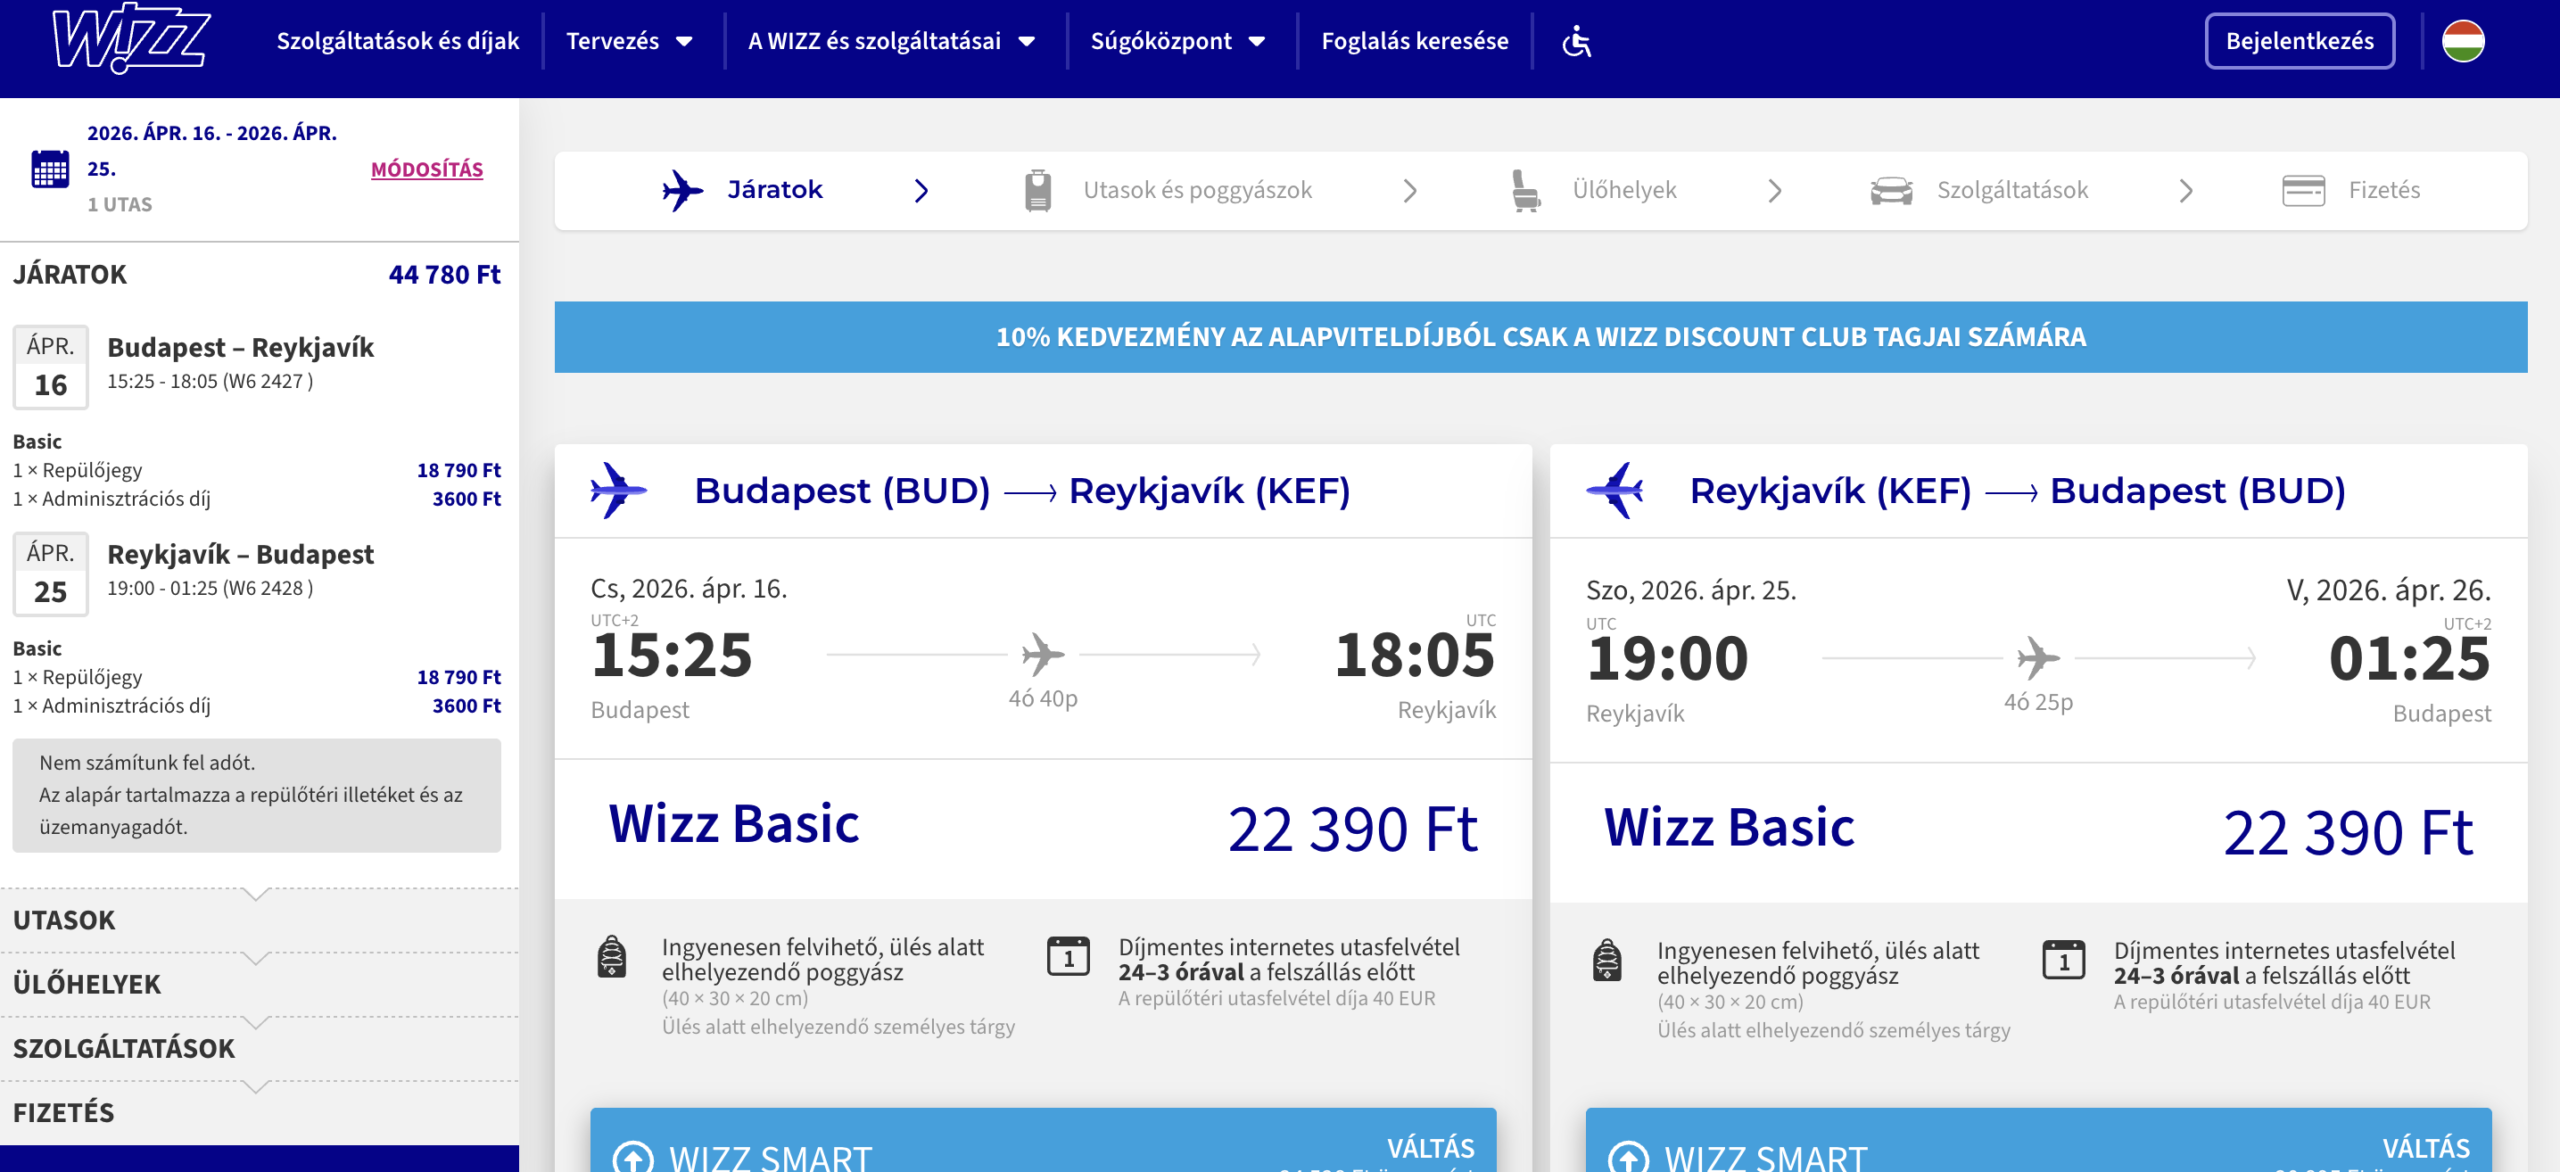This screenshot has height=1172, width=2560.
Task: Click the airplane icon in Járatok step
Action: point(683,190)
